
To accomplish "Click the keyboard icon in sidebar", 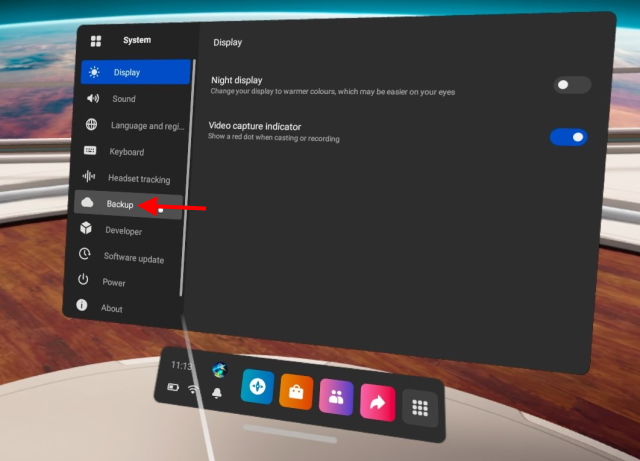I will 90,150.
